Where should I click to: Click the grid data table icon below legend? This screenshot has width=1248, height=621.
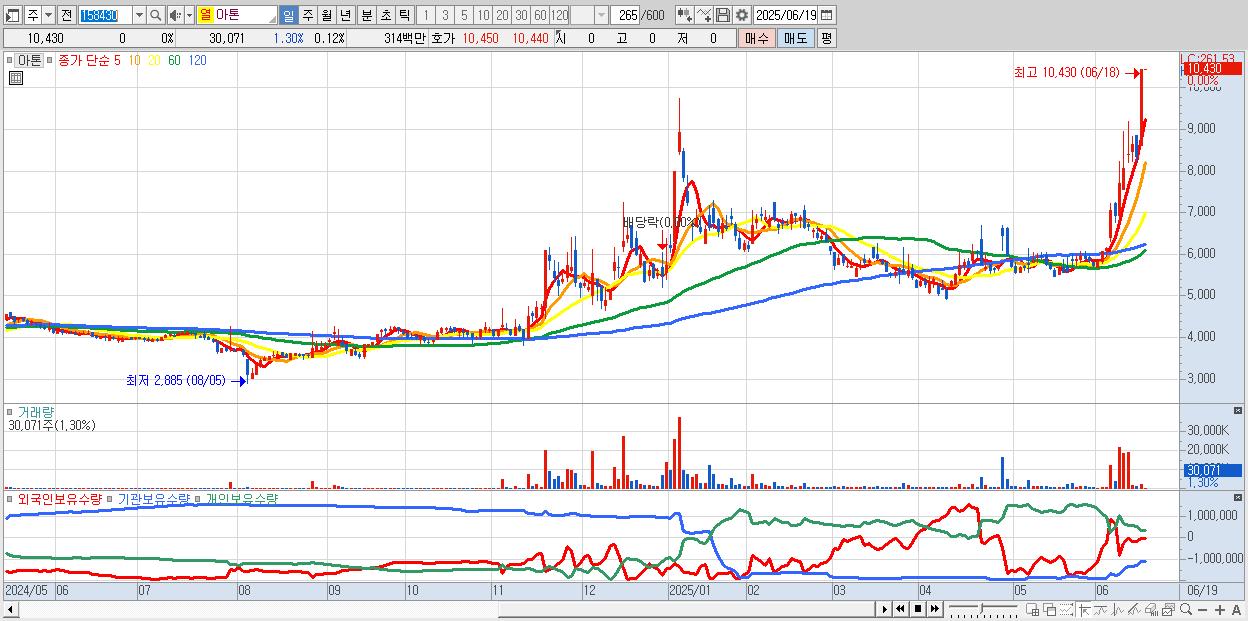(x=16, y=78)
